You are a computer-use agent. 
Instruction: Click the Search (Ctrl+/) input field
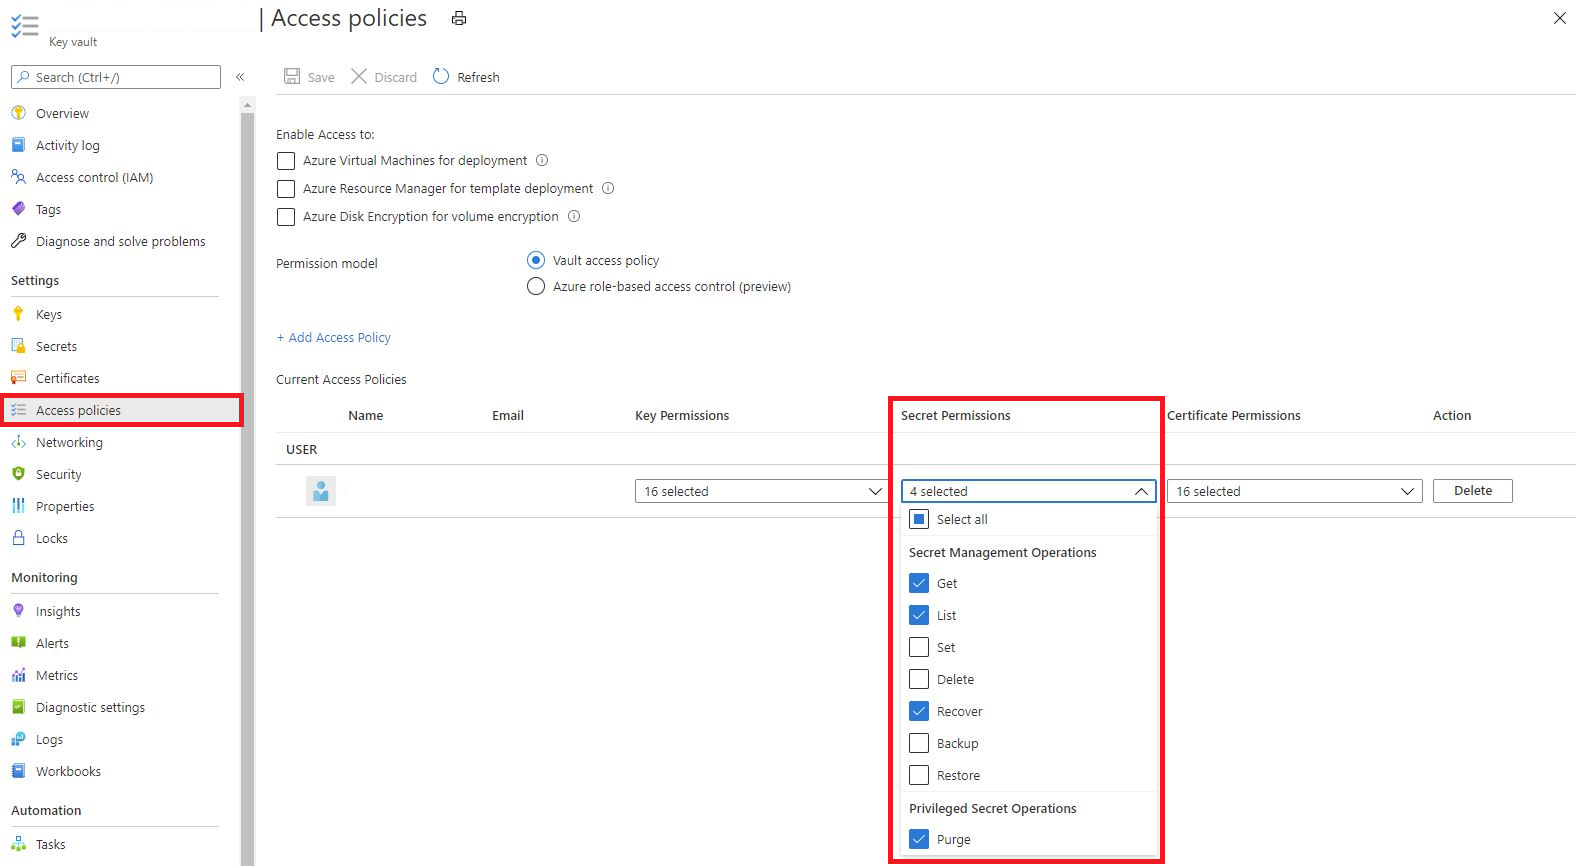116,77
